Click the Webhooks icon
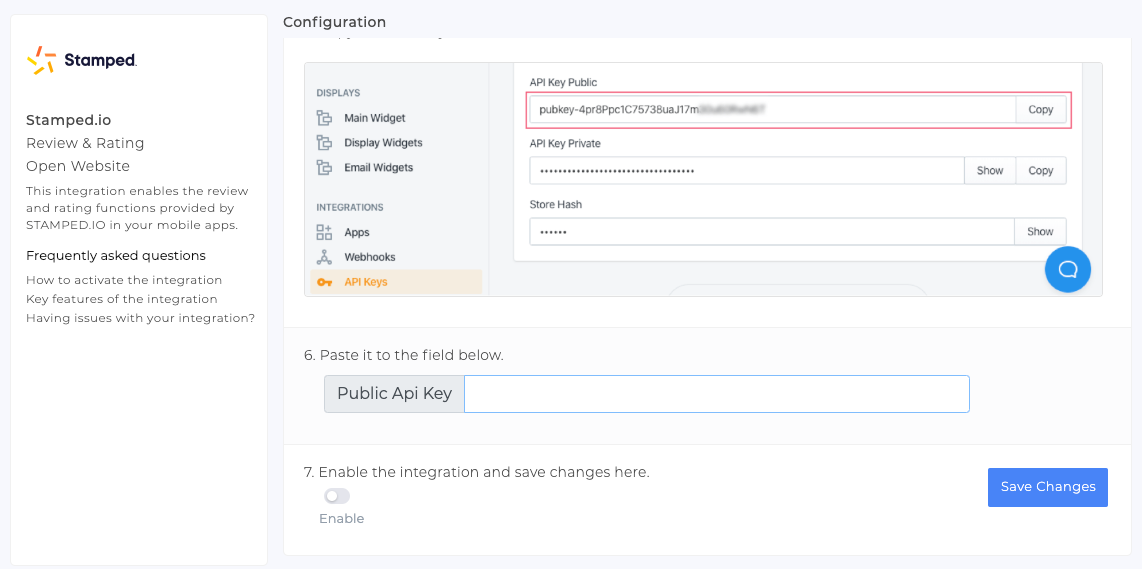 click(324, 257)
